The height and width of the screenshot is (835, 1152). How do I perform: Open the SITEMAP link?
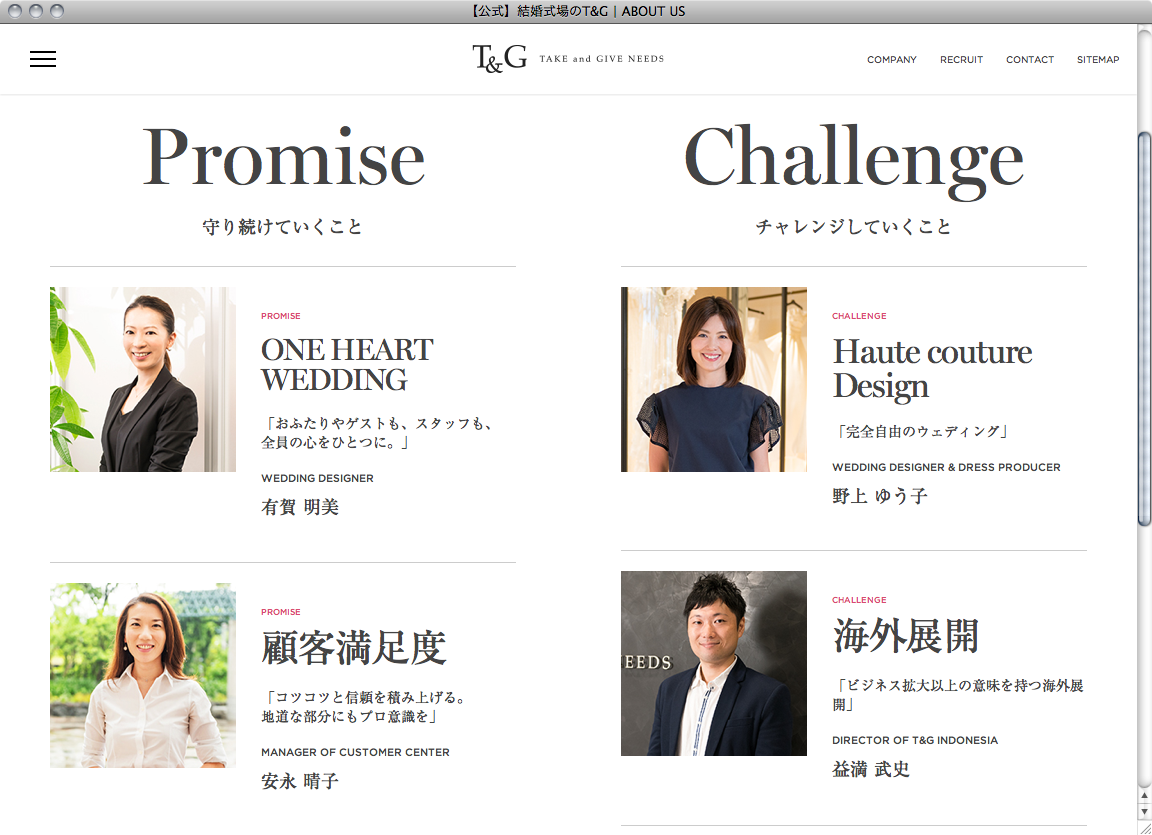click(1098, 59)
